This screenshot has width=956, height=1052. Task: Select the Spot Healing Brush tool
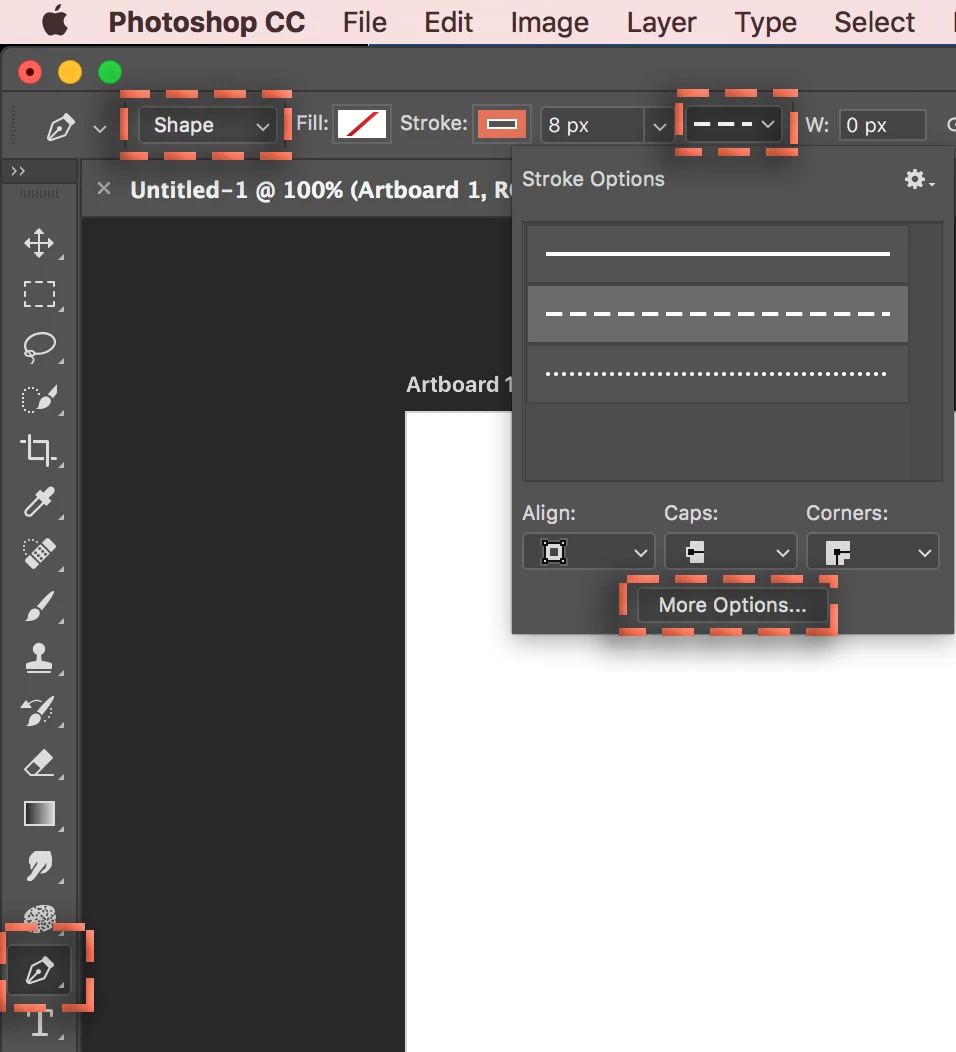[x=39, y=554]
